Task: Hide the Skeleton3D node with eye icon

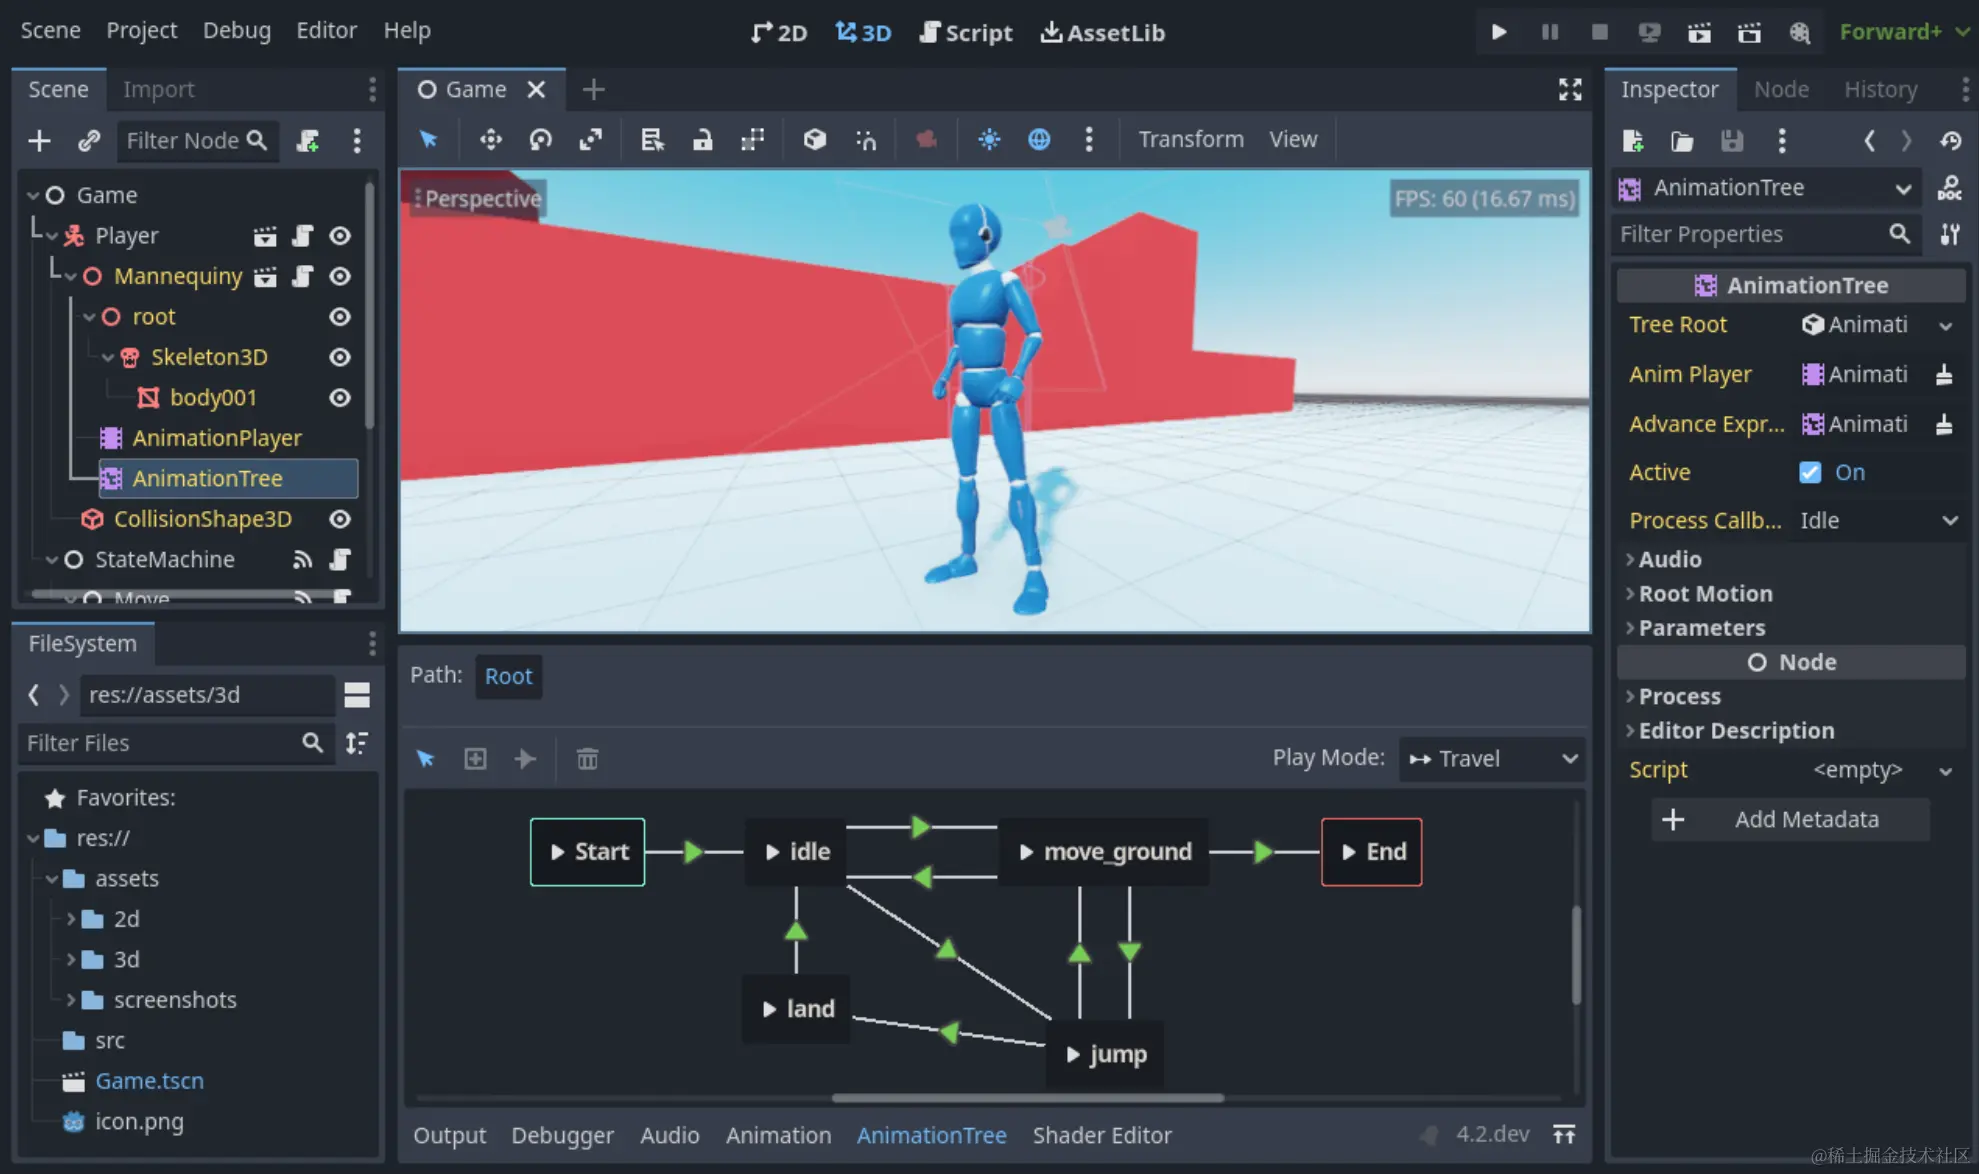Action: point(340,357)
